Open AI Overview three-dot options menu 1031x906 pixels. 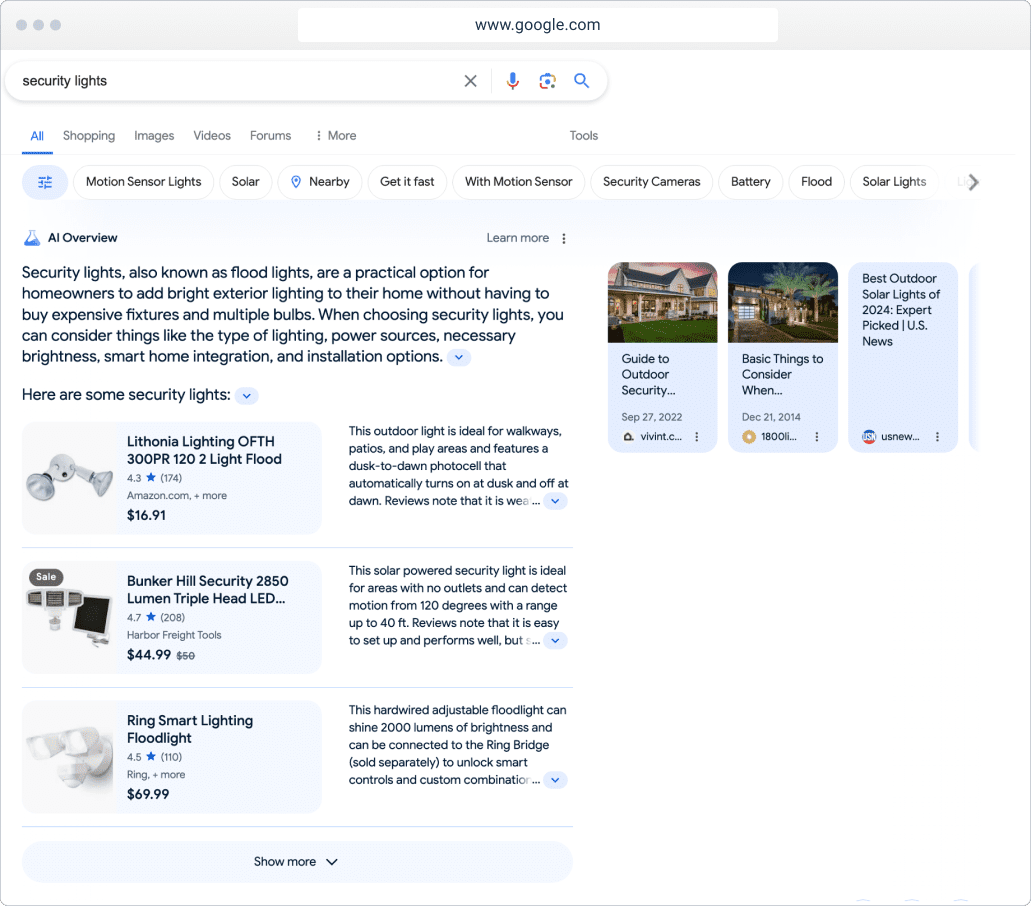point(564,238)
